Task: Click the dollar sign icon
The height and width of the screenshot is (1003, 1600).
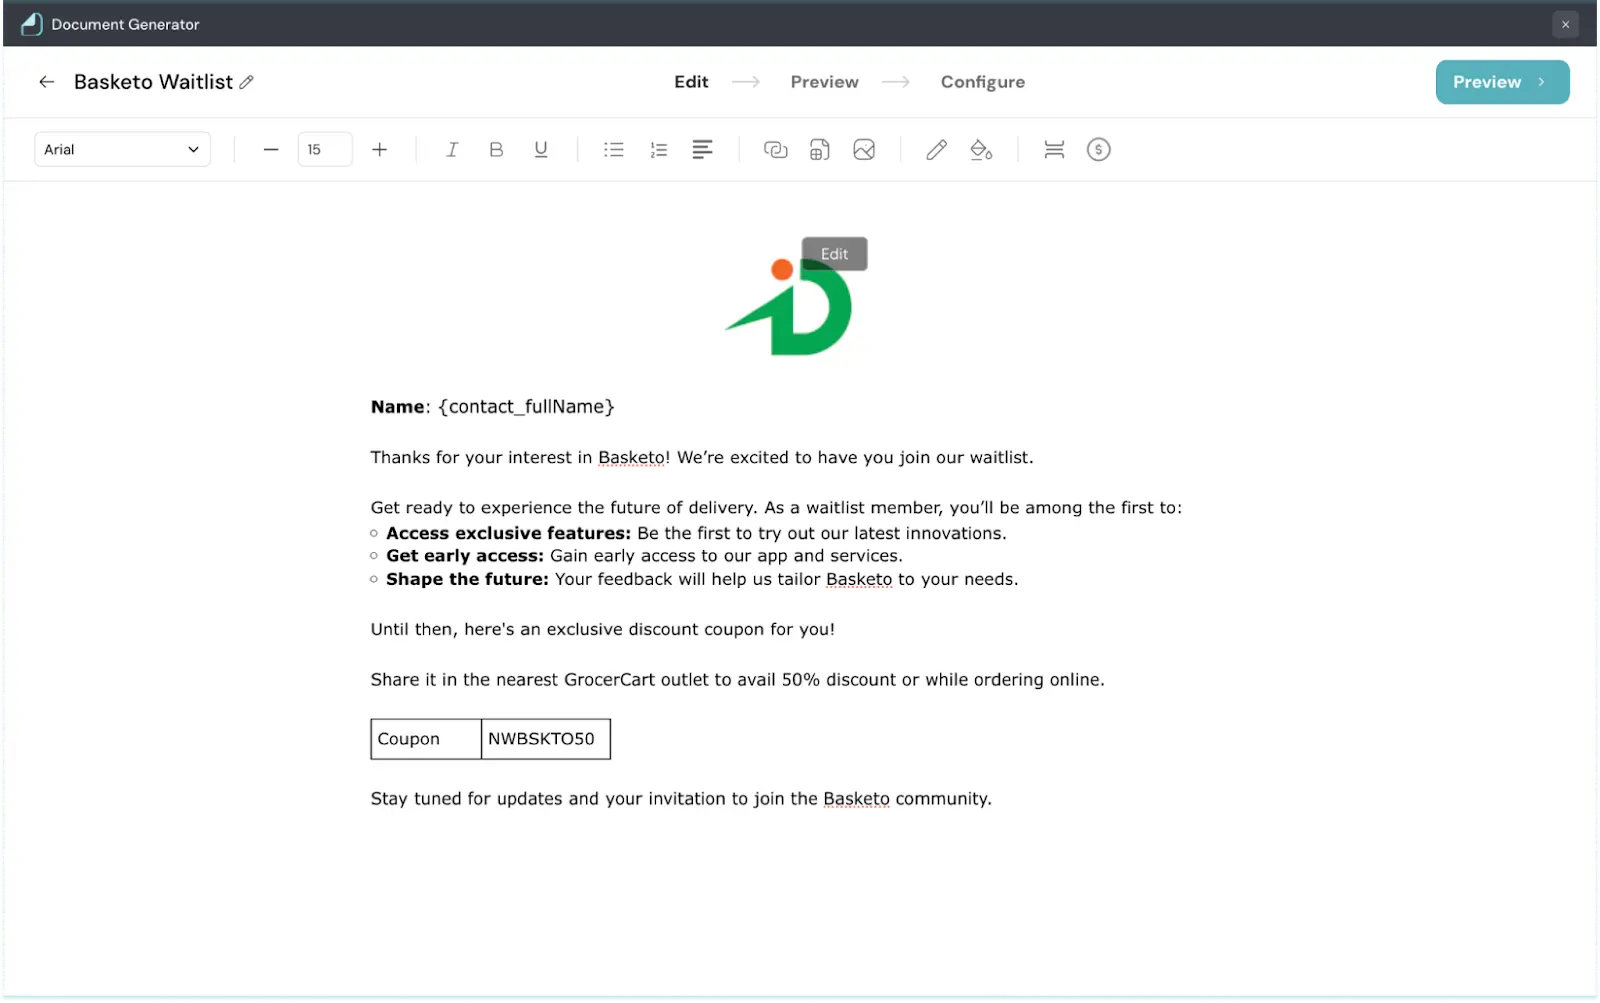Action: (1098, 150)
